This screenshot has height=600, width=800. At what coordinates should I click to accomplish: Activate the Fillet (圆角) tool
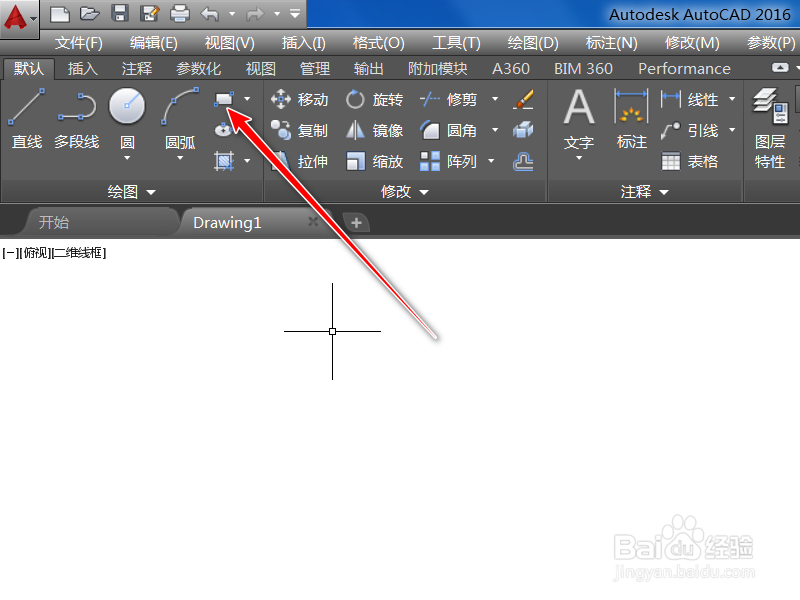(448, 131)
